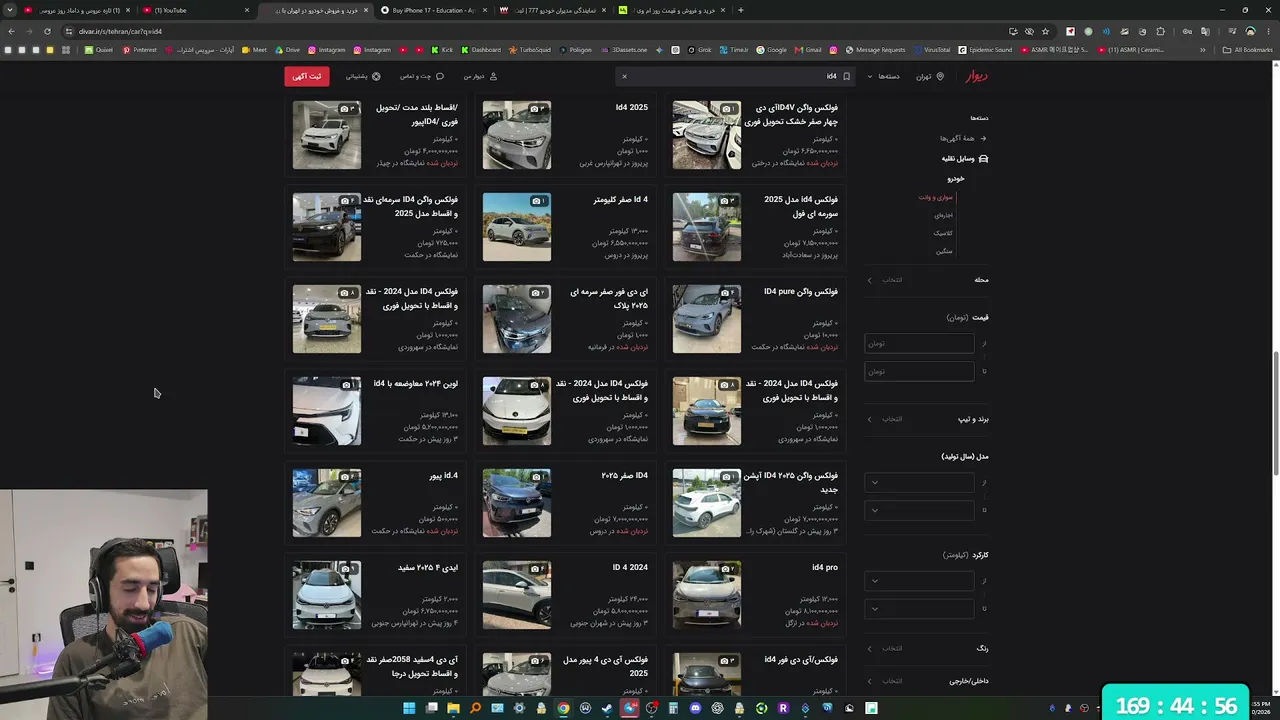Expand the رنگ color filter
The image size is (1280, 720).
(x=926, y=648)
